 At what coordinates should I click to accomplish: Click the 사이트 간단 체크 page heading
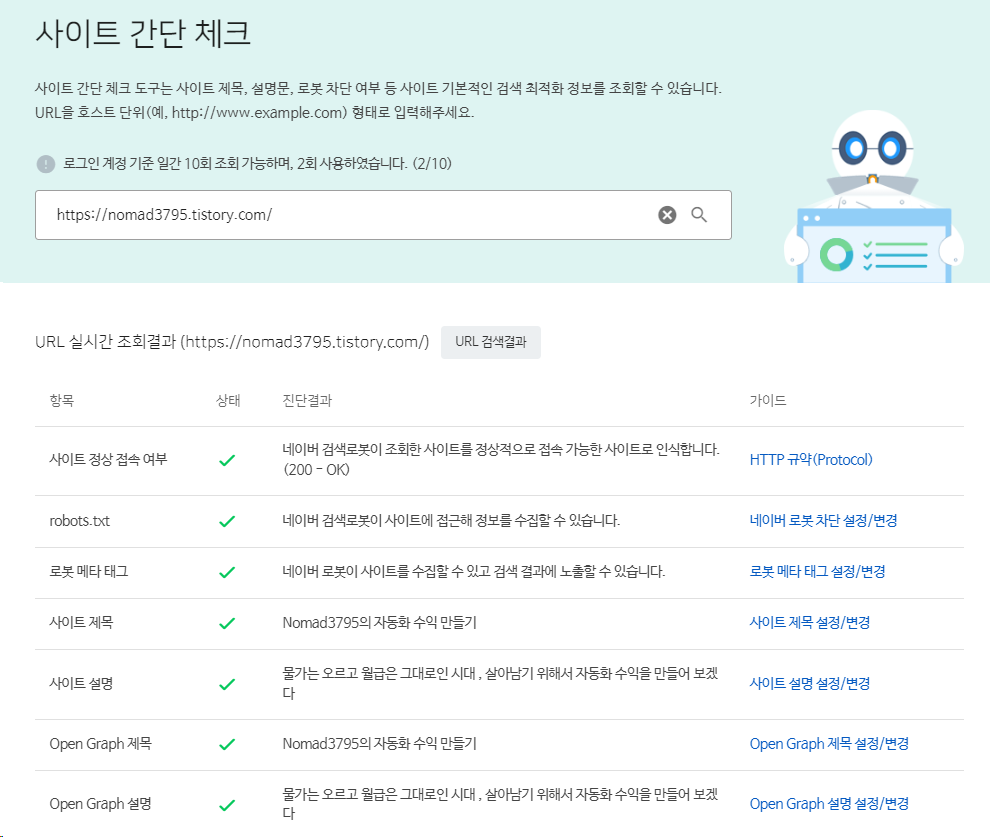pos(143,33)
